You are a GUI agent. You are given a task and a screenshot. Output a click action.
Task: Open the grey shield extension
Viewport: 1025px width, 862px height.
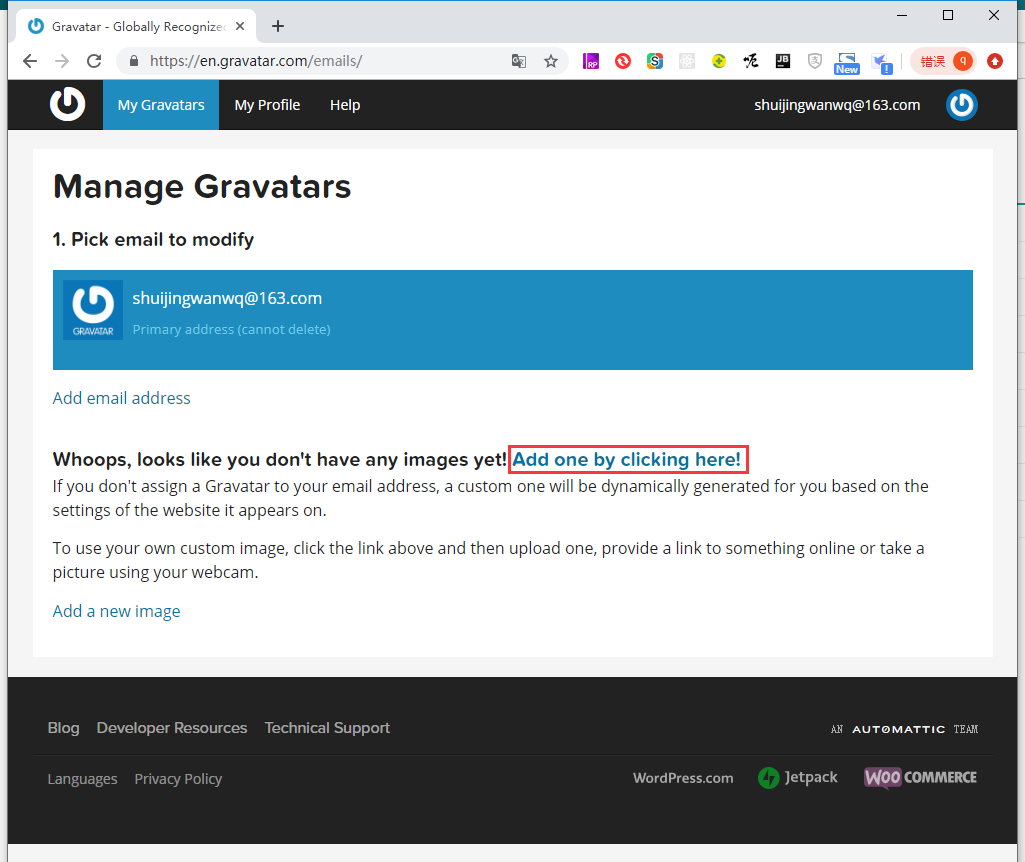(x=815, y=61)
